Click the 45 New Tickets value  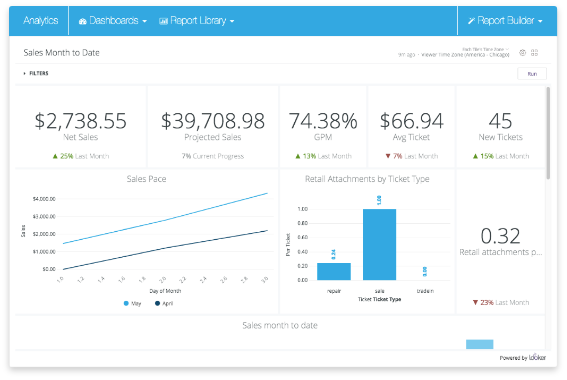[x=500, y=121]
